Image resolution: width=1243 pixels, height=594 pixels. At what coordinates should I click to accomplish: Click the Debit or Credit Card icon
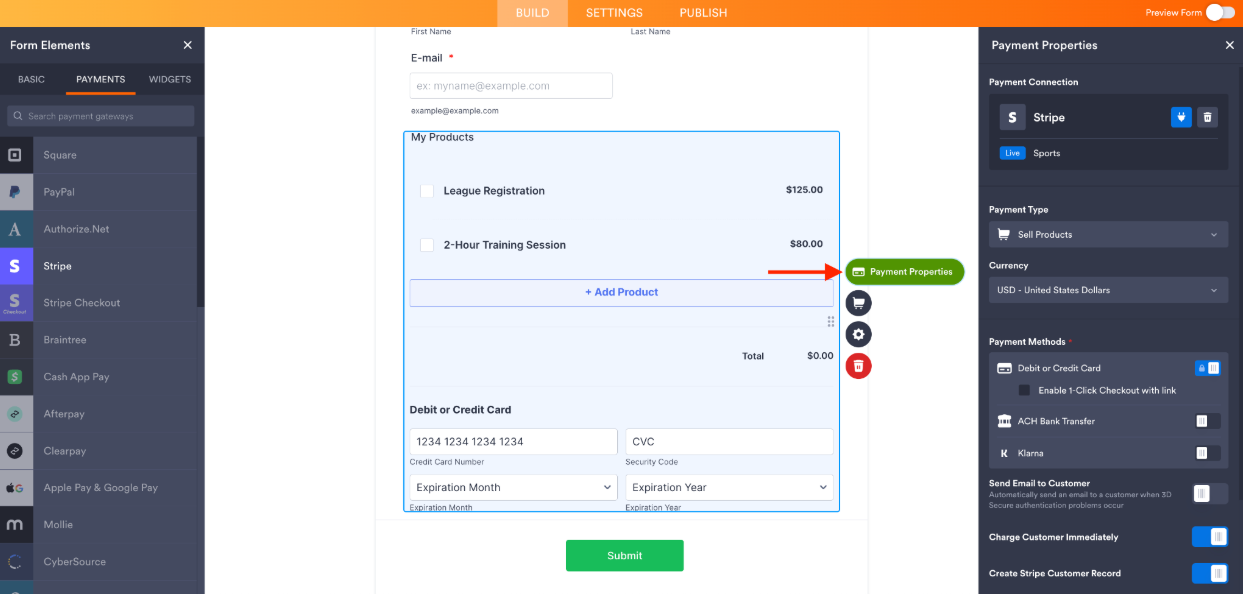[1005, 368]
